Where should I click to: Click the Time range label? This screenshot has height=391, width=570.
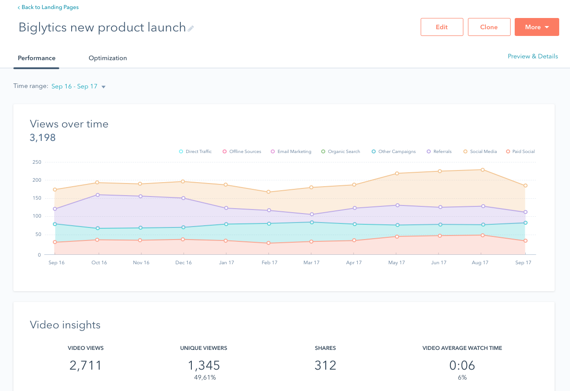pos(31,86)
